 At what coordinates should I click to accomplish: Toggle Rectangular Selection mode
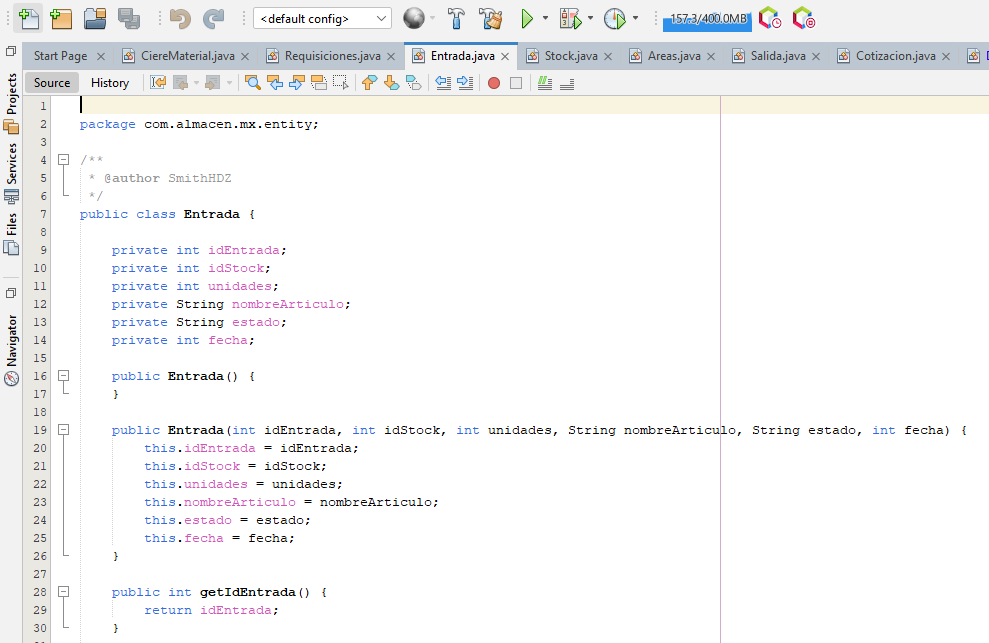pos(340,83)
